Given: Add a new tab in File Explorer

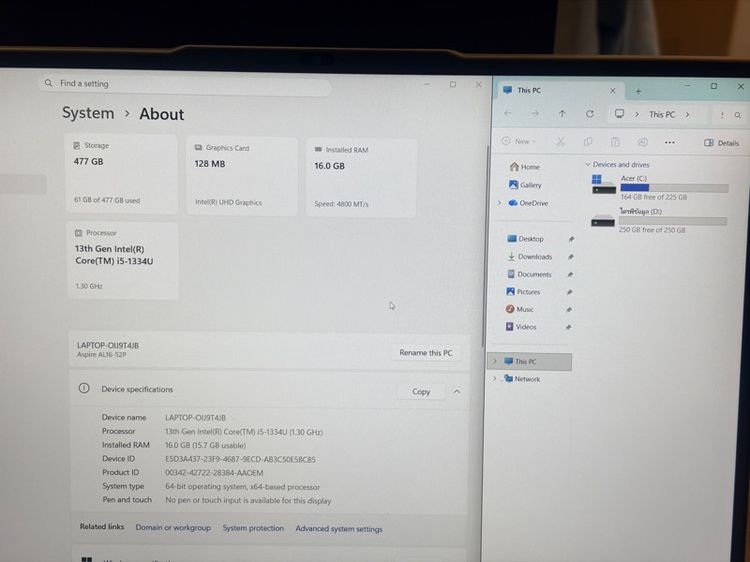Looking at the screenshot, I should 638,91.
